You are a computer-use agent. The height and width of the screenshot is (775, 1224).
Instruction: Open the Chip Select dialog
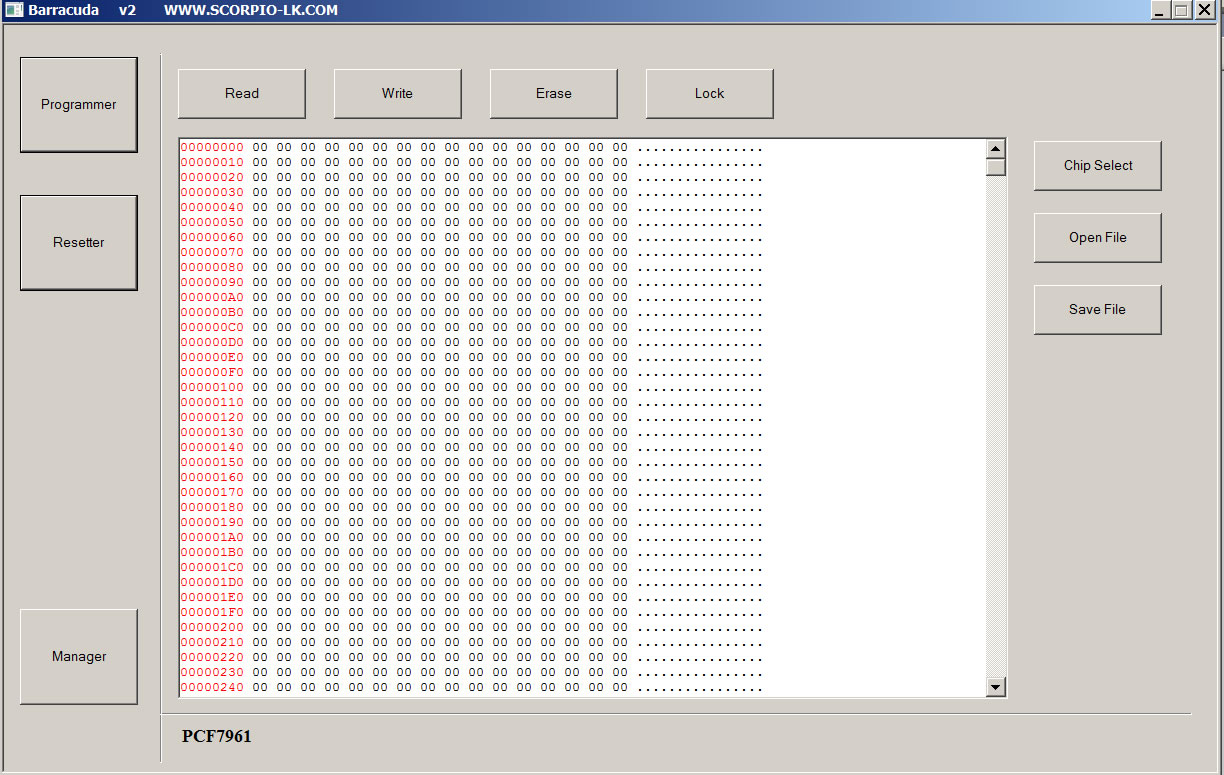coord(1097,165)
